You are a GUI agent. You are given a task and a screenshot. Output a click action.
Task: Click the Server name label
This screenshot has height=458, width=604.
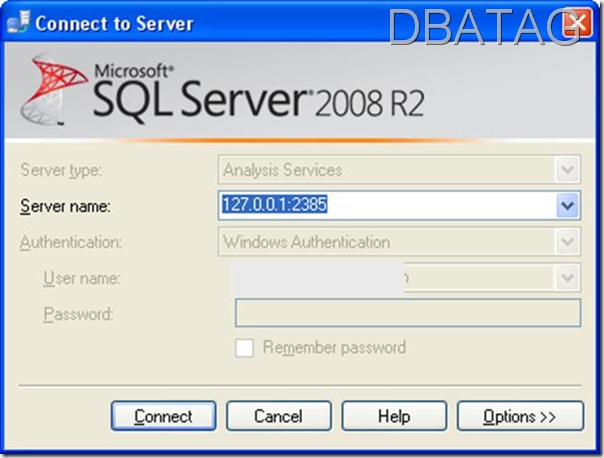(x=65, y=206)
